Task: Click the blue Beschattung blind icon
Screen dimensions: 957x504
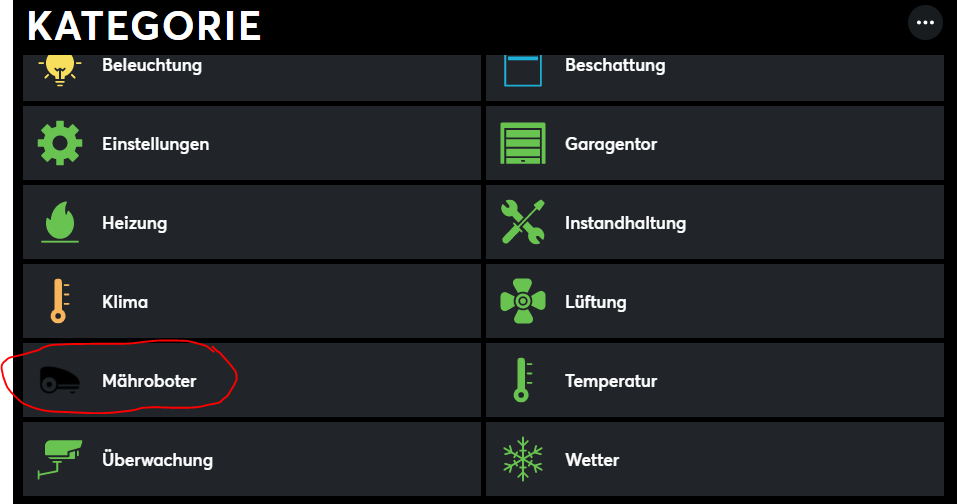Action: pyautogui.click(x=522, y=68)
